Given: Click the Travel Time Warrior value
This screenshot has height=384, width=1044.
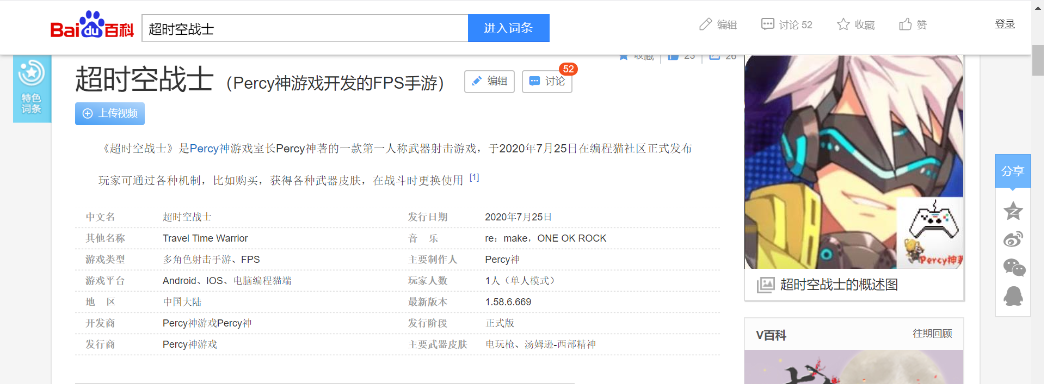Looking at the screenshot, I should [x=205, y=238].
